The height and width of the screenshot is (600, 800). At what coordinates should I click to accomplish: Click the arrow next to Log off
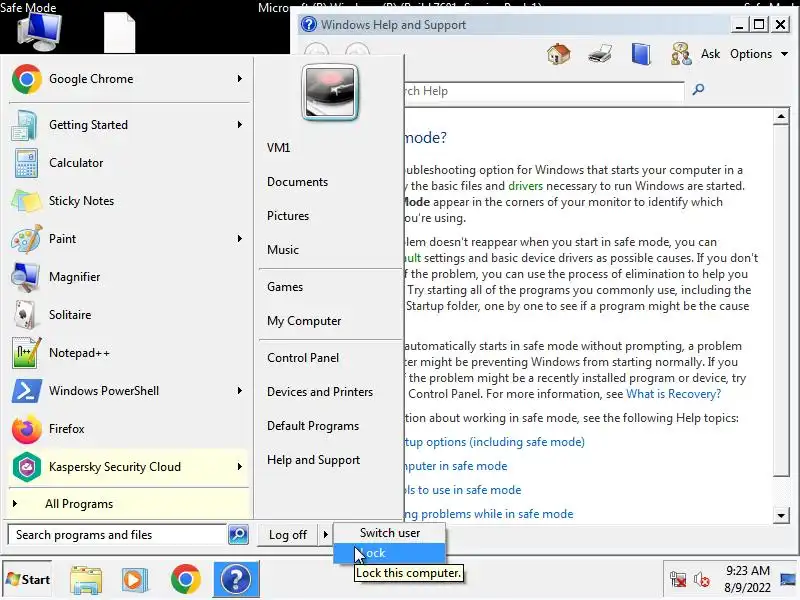(326, 535)
